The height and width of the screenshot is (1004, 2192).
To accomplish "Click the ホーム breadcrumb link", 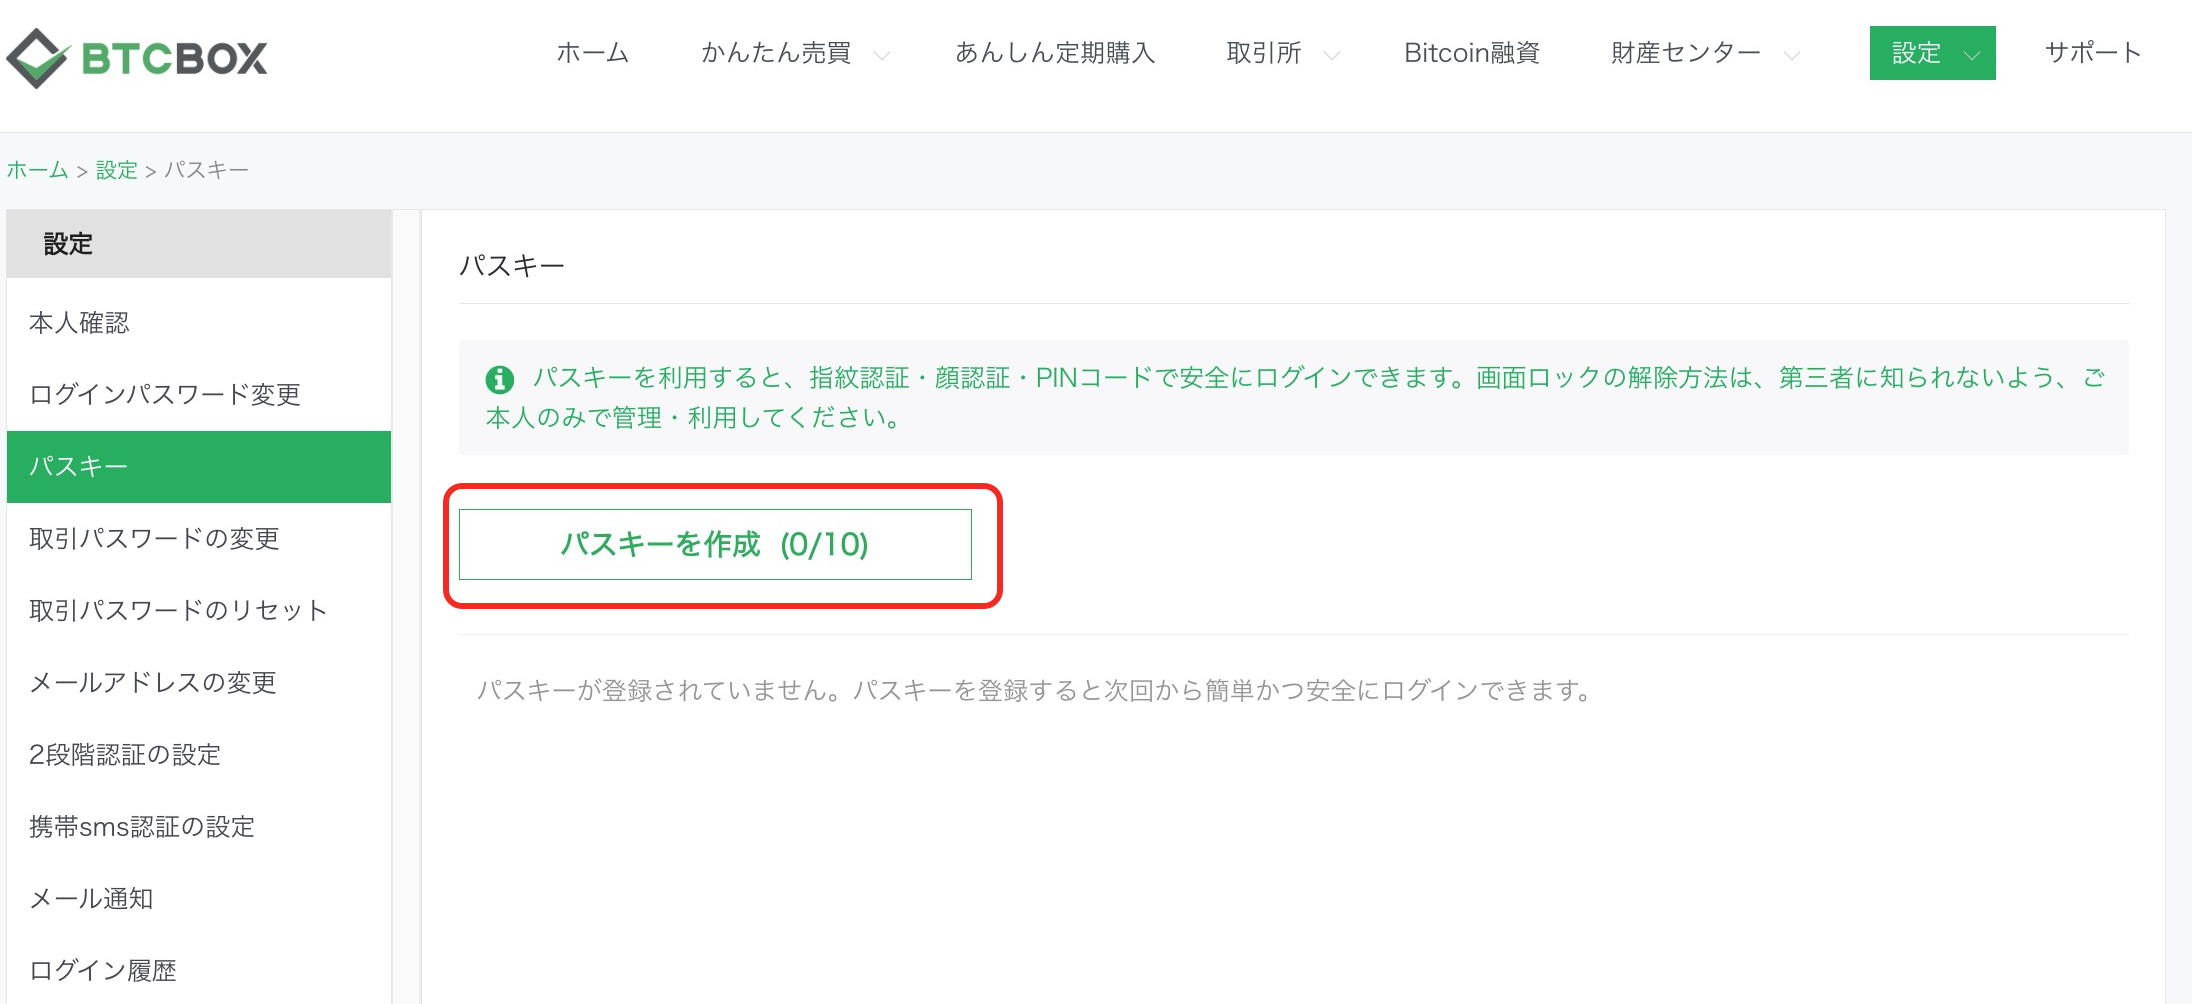I will pyautogui.click(x=38, y=170).
